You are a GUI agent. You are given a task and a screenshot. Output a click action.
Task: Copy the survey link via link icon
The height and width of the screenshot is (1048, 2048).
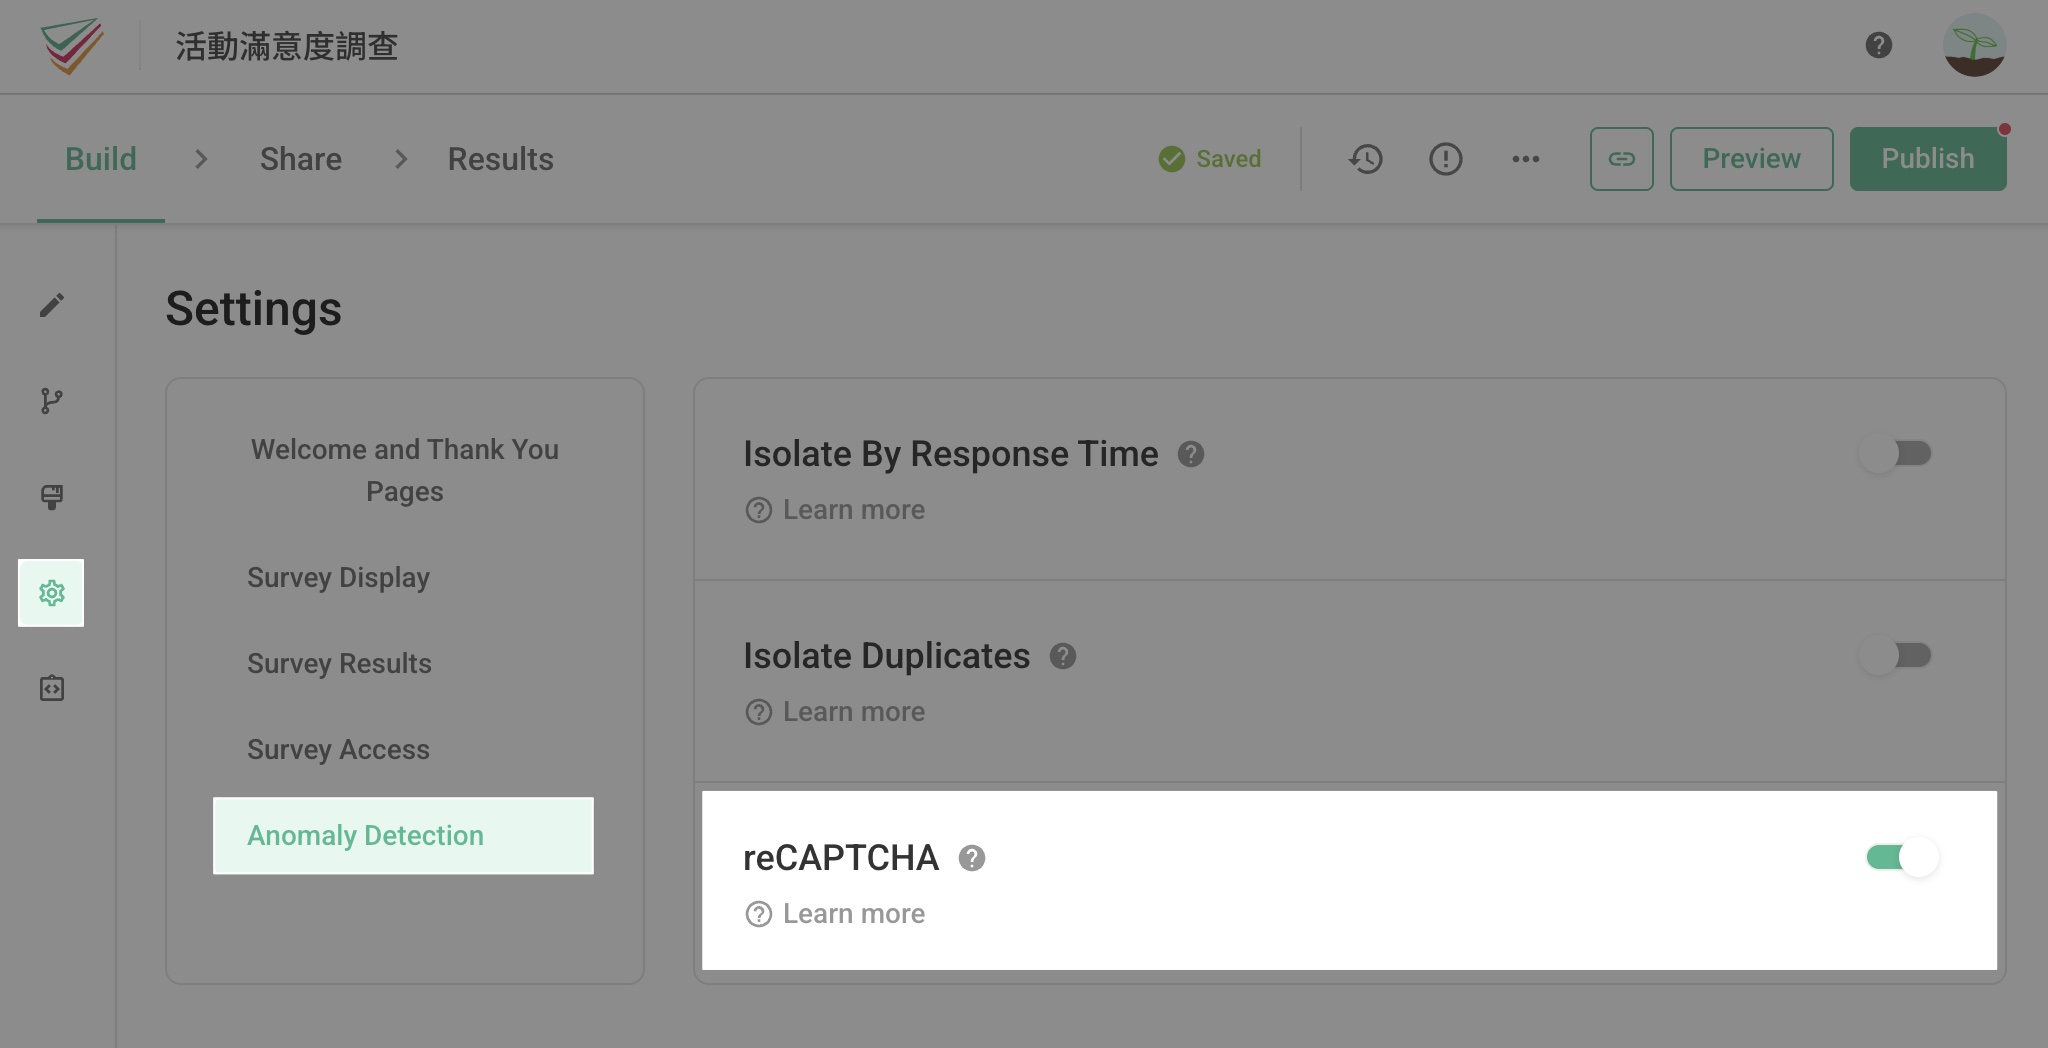tap(1621, 159)
